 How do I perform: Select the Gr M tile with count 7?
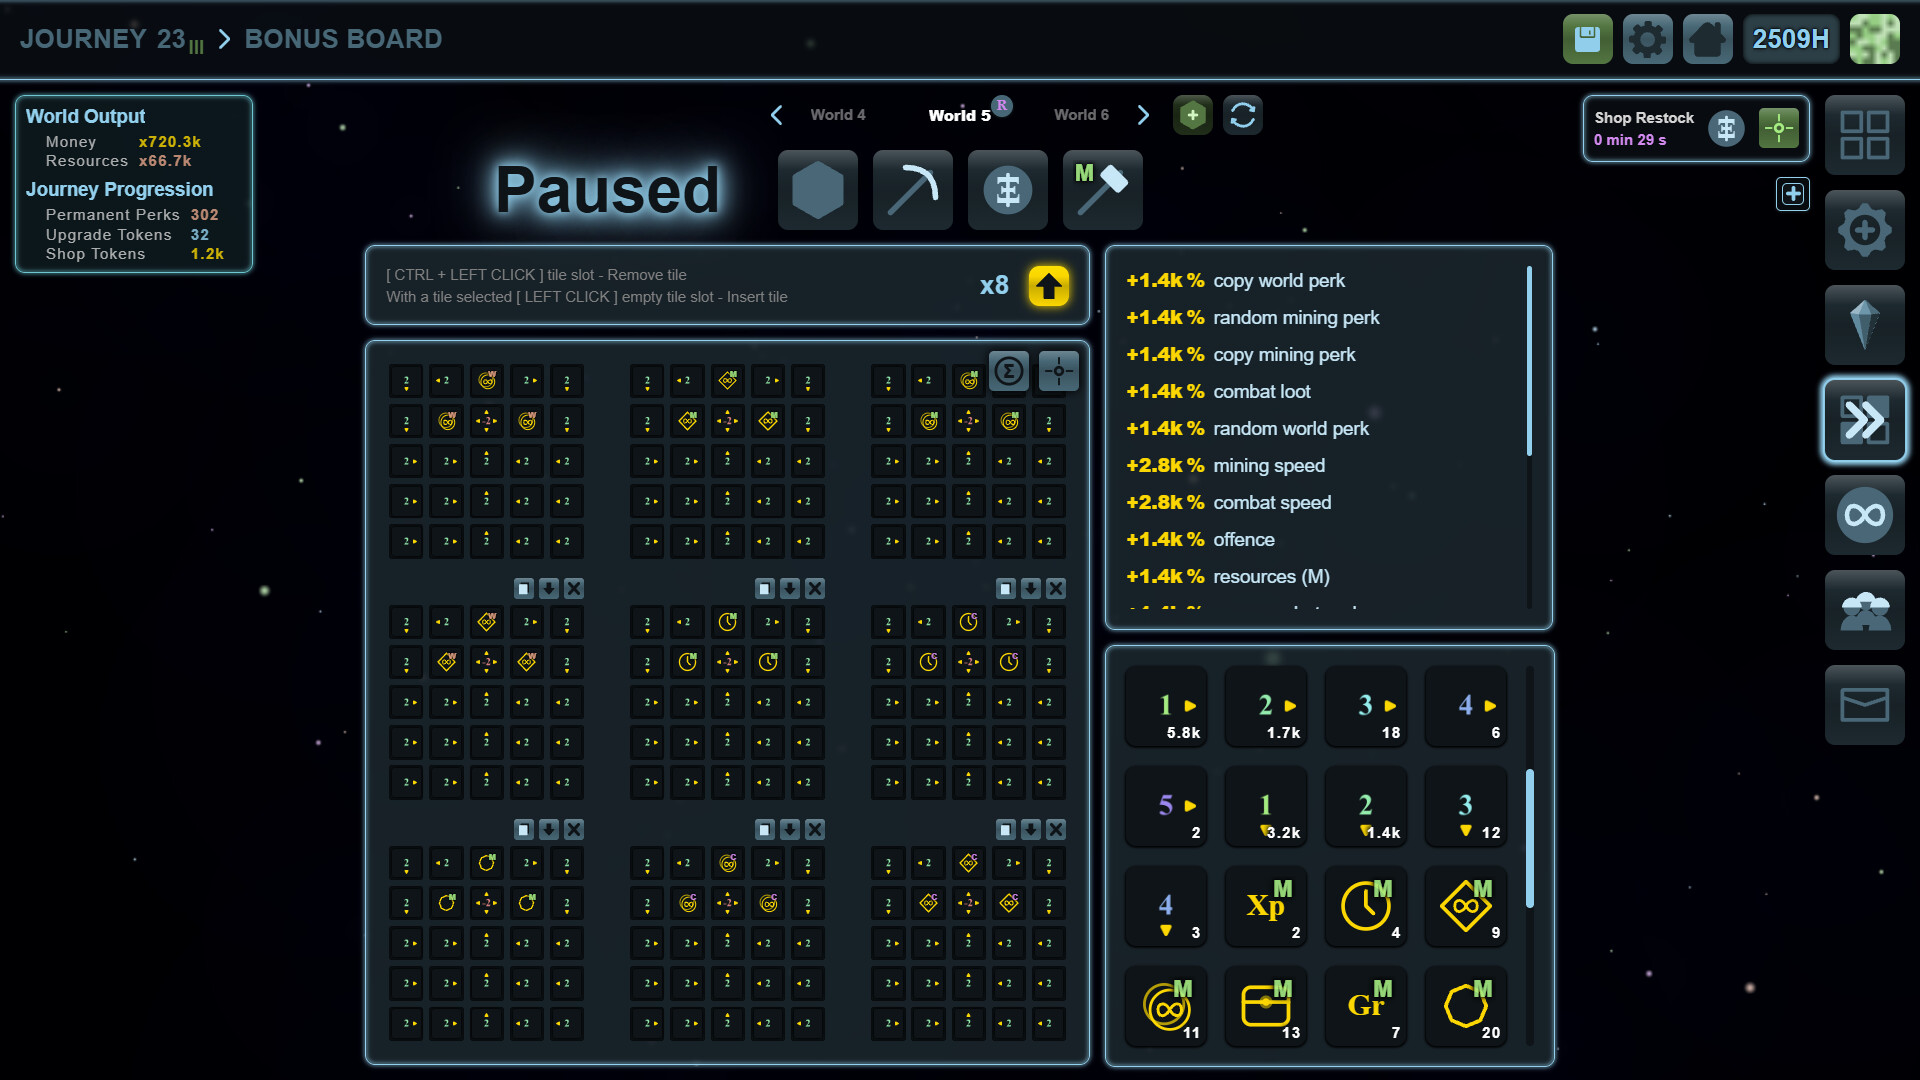tap(1366, 1007)
